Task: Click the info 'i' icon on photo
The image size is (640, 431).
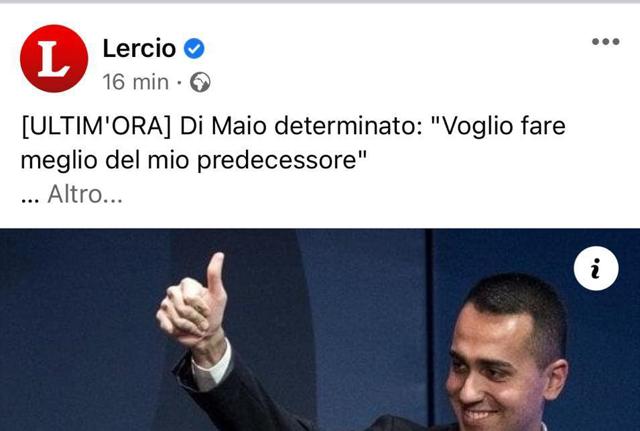Action: pos(596,268)
